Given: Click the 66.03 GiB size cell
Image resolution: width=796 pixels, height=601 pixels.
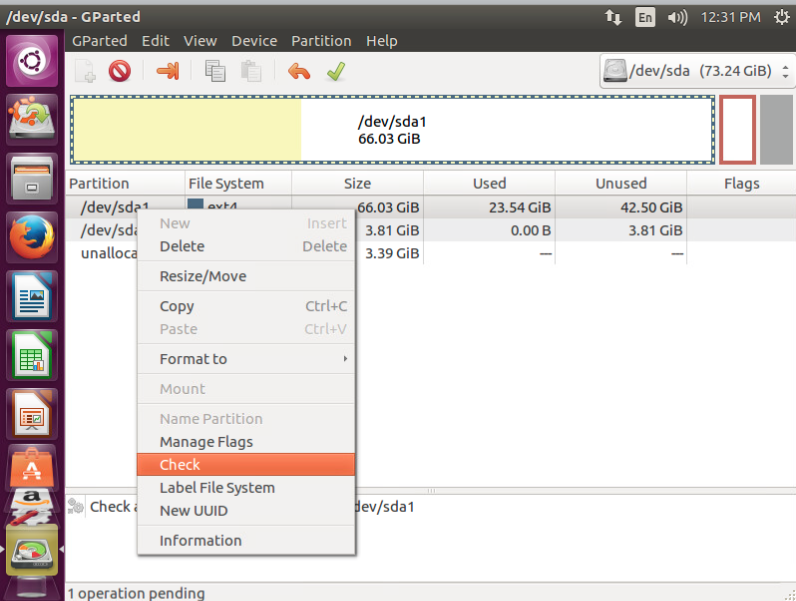Looking at the screenshot, I should [388, 208].
